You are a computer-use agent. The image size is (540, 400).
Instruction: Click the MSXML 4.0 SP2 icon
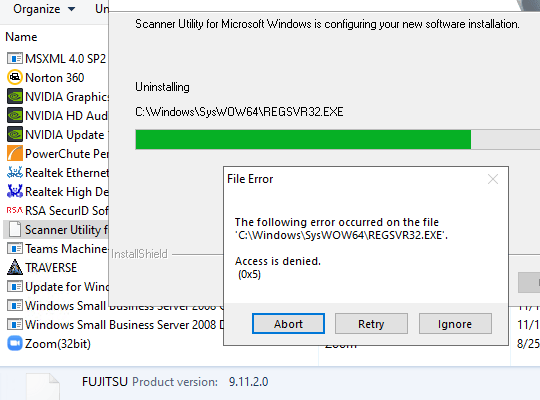pos(15,58)
